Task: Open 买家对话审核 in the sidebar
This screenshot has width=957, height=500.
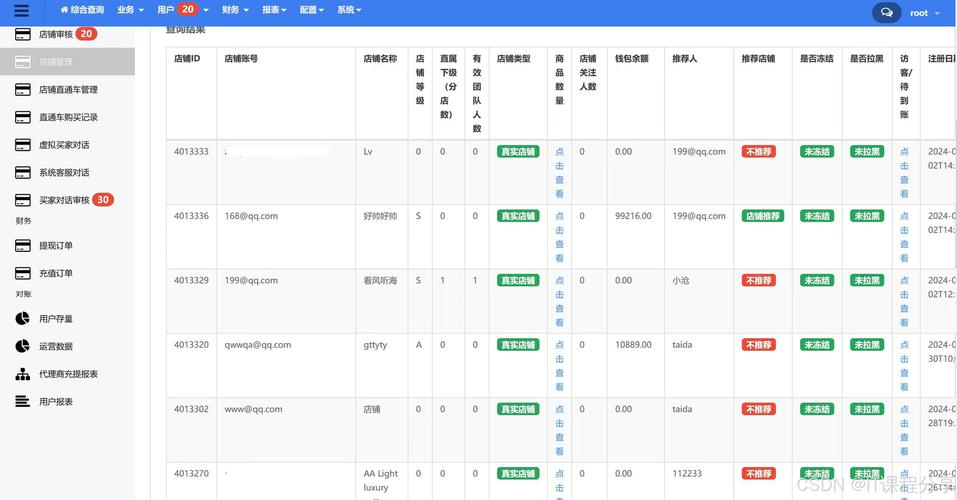Action: coord(64,200)
